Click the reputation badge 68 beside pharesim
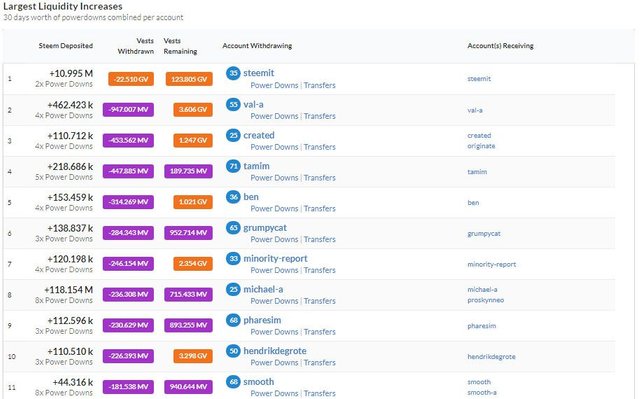 233,320
